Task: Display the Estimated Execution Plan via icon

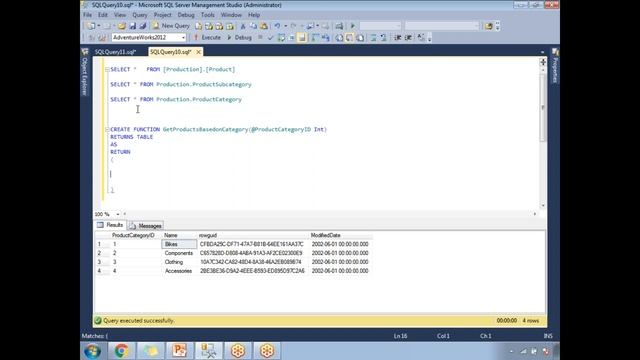Action: pos(281,38)
